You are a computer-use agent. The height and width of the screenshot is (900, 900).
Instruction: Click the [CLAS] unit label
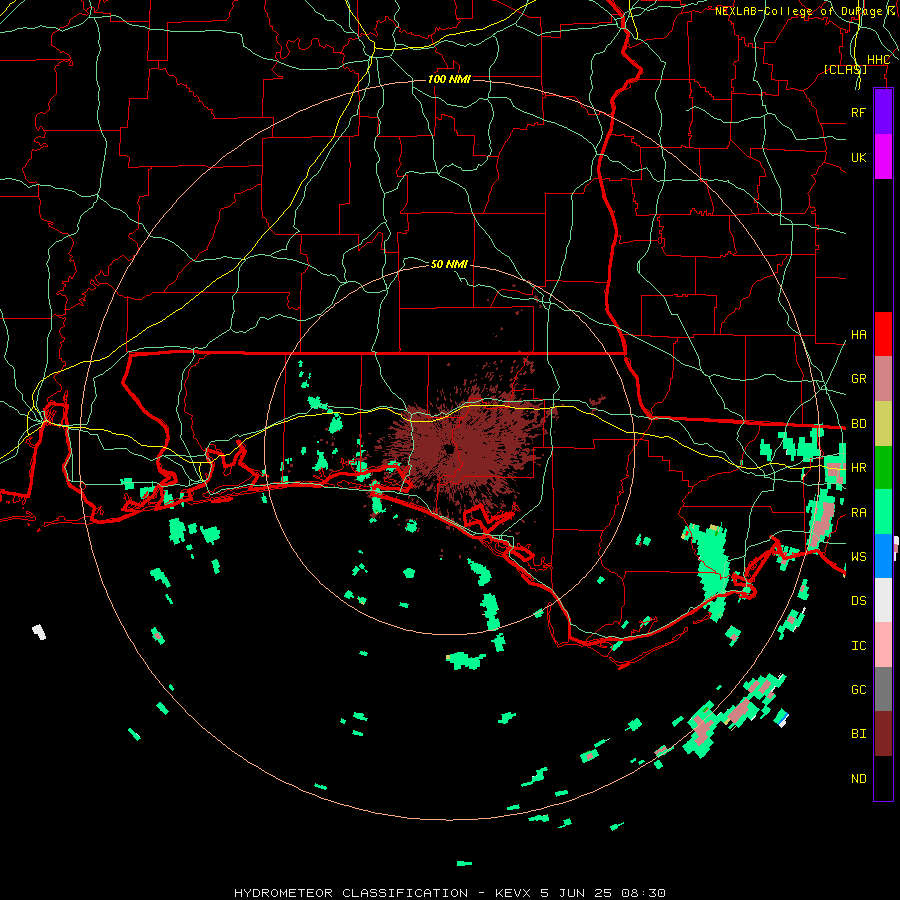(845, 69)
